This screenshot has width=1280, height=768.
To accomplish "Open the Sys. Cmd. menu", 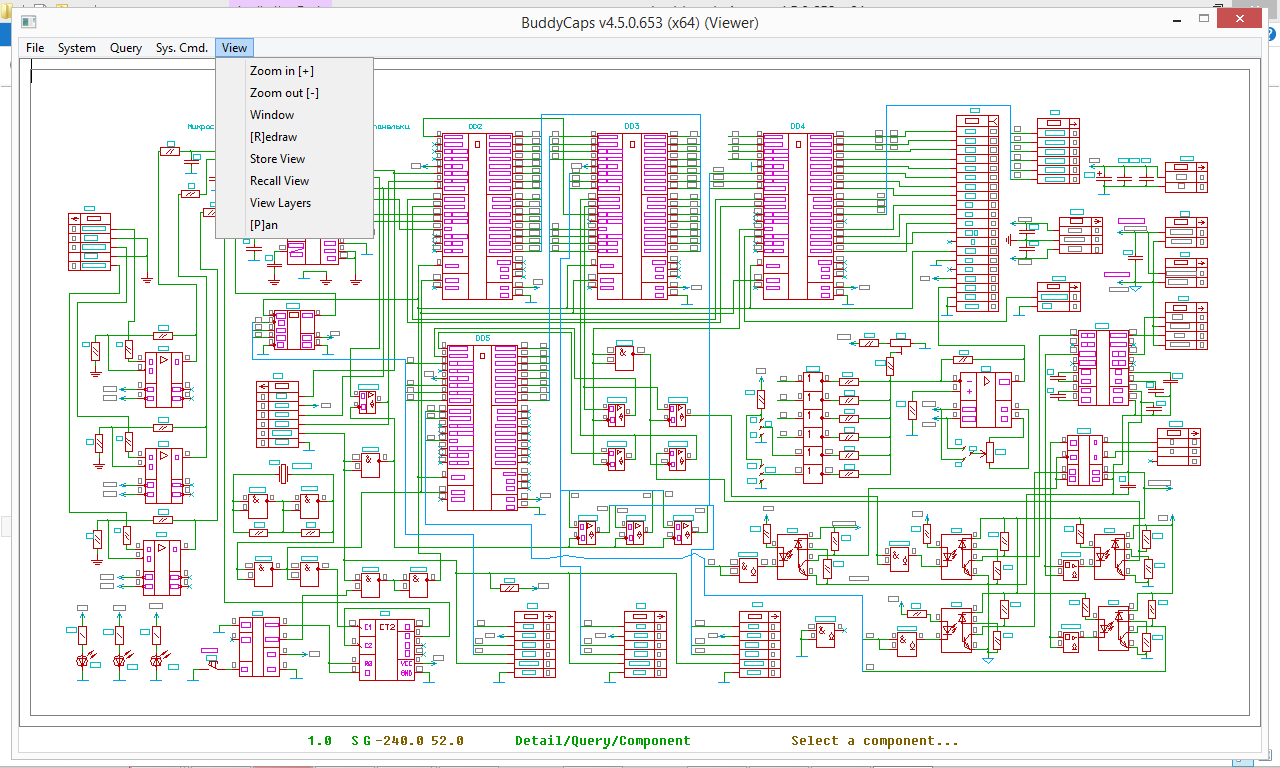I will click(182, 48).
